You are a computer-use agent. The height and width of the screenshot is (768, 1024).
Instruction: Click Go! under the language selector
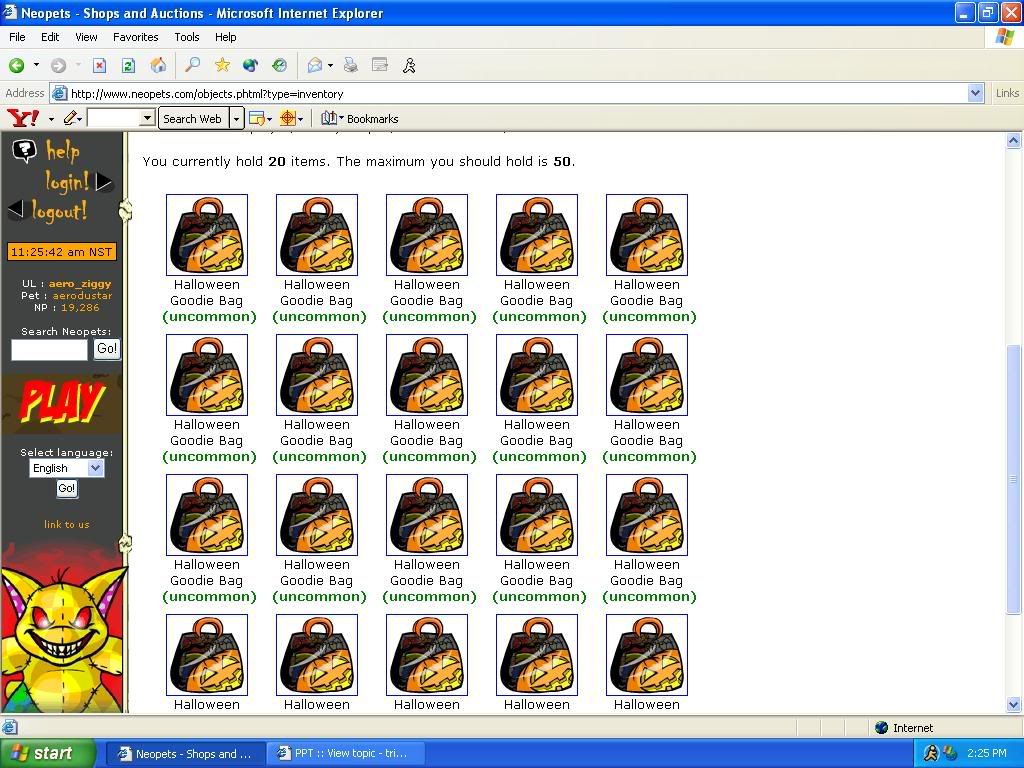coord(67,488)
